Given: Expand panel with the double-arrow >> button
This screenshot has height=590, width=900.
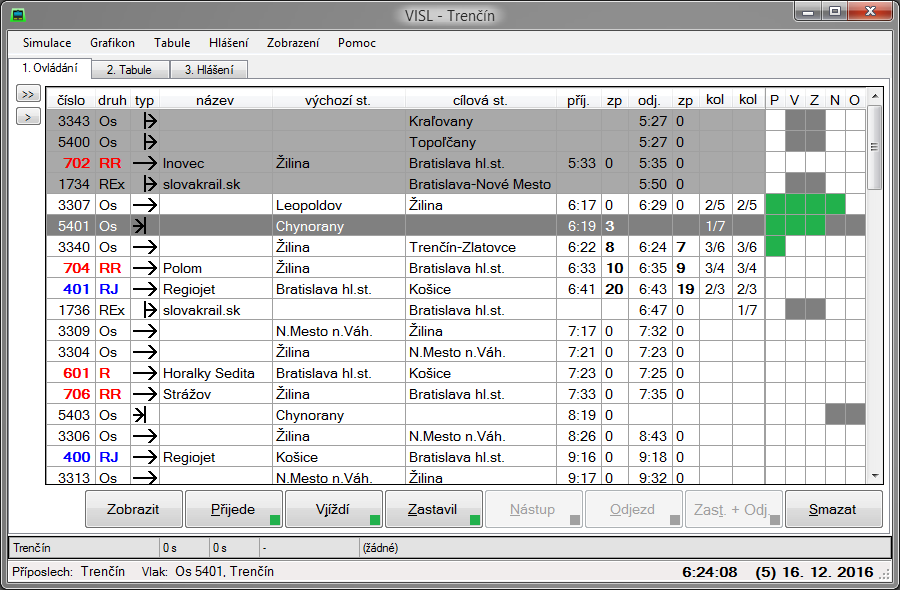Looking at the screenshot, I should tap(27, 94).
